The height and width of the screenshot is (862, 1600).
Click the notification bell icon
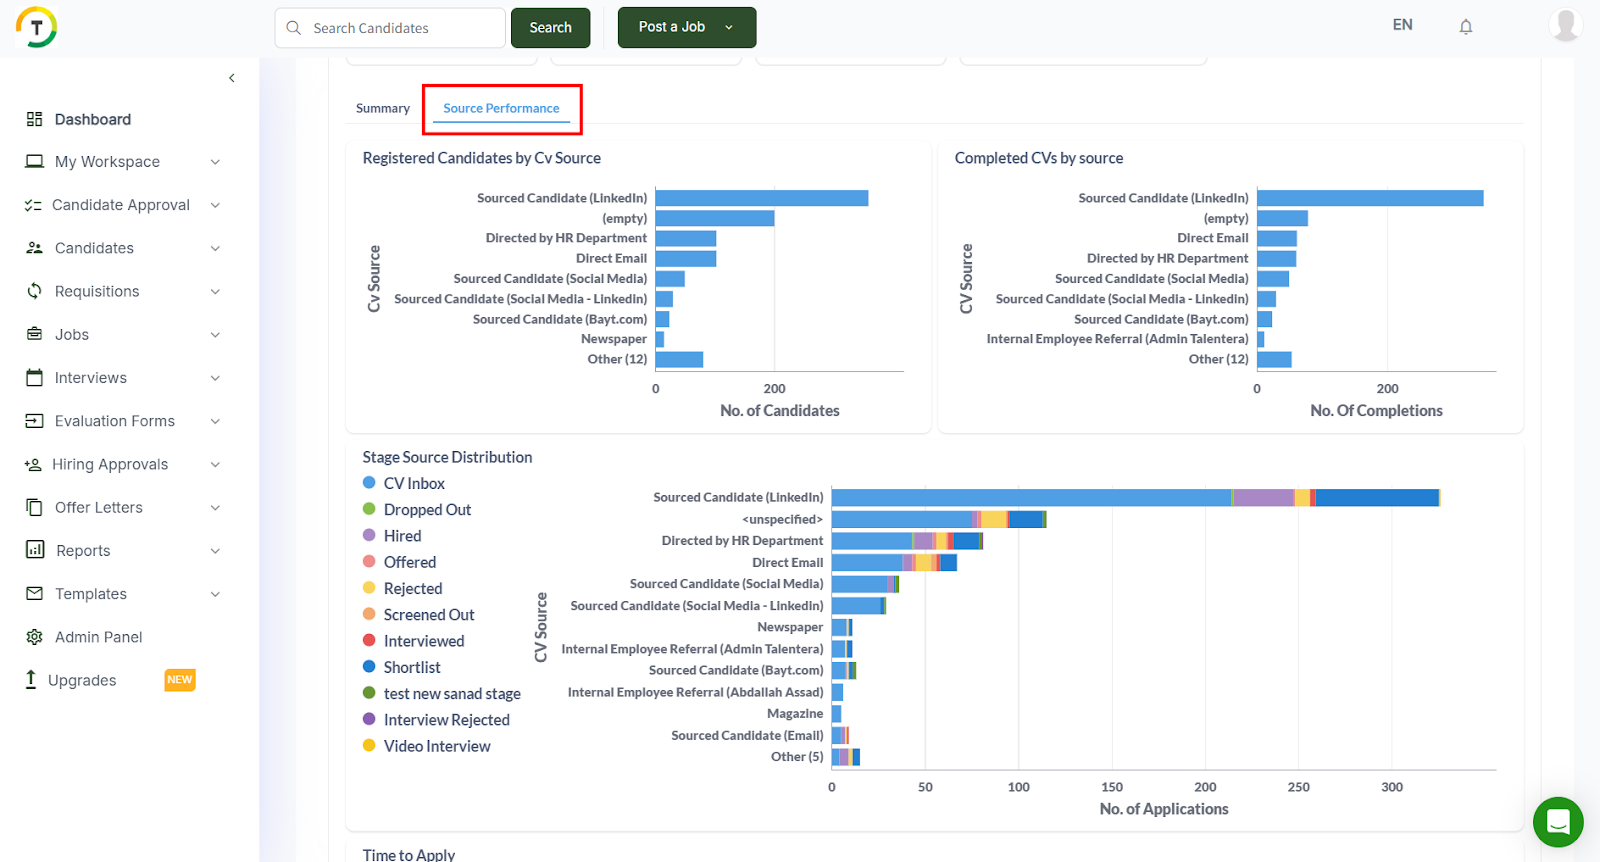tap(1465, 27)
